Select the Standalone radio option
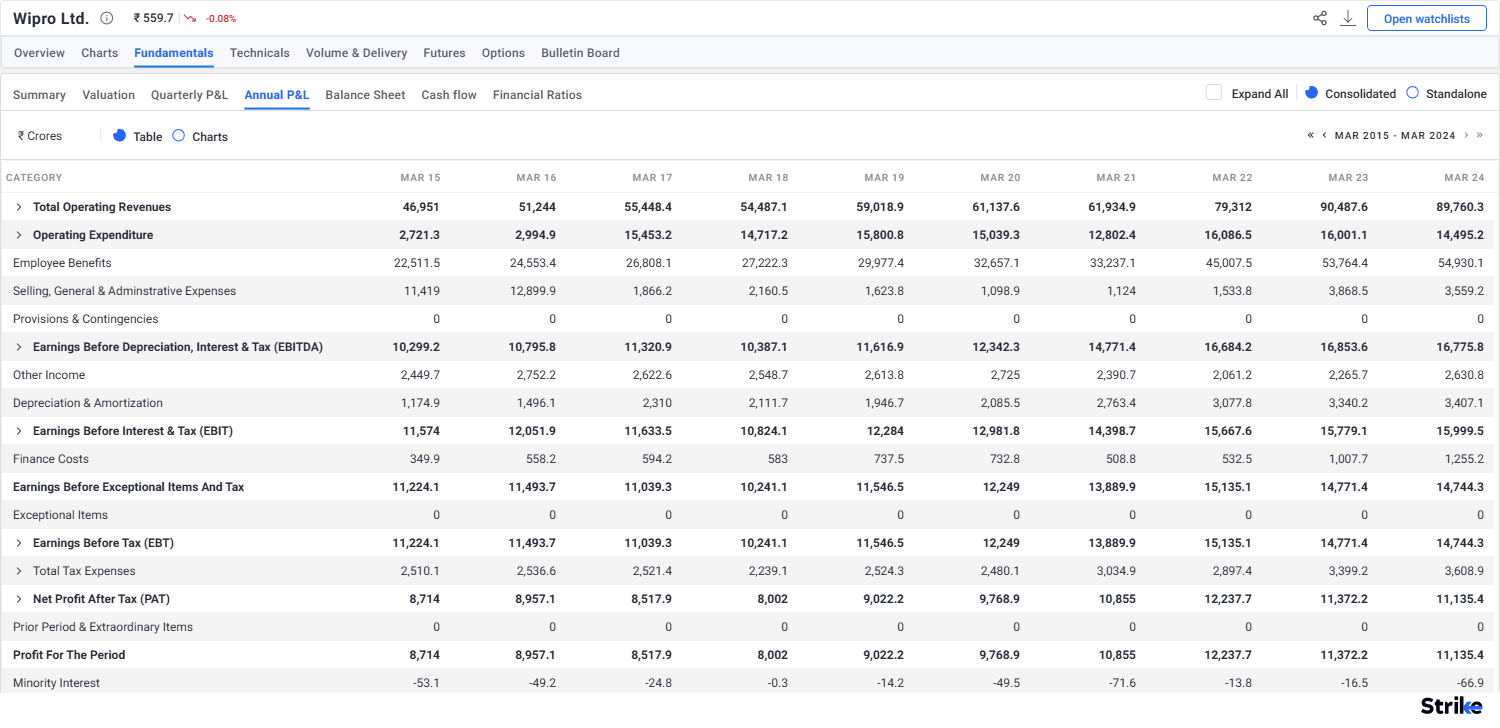This screenshot has width=1500, height=728. [x=1412, y=92]
